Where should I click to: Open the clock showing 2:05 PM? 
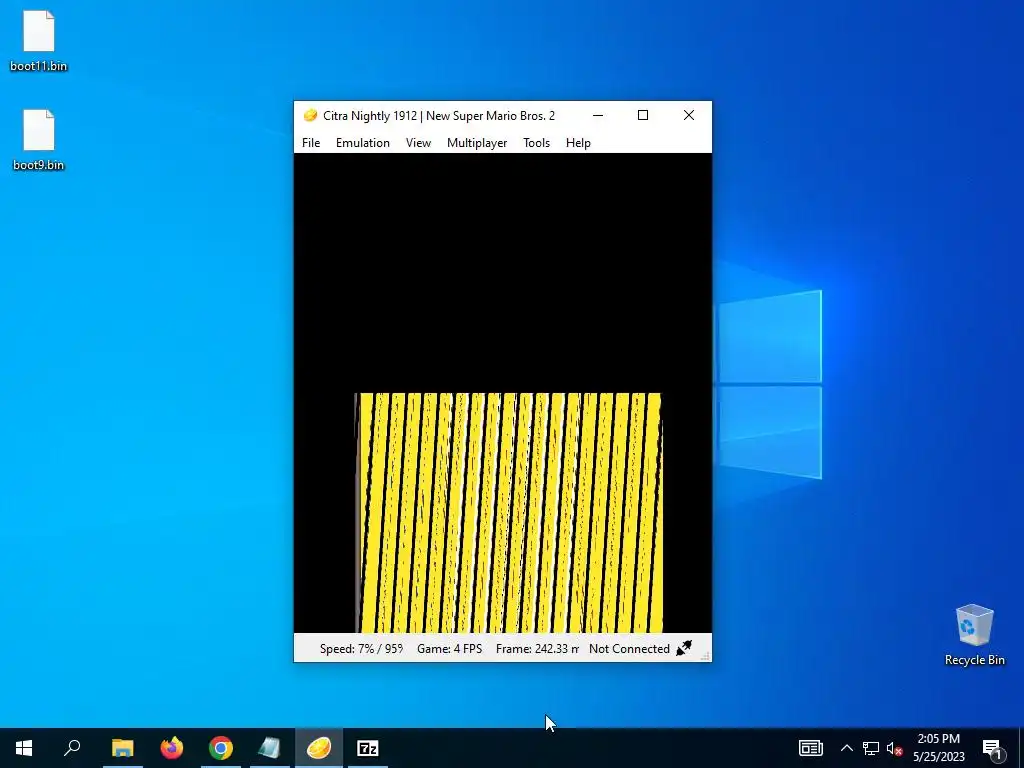point(938,748)
